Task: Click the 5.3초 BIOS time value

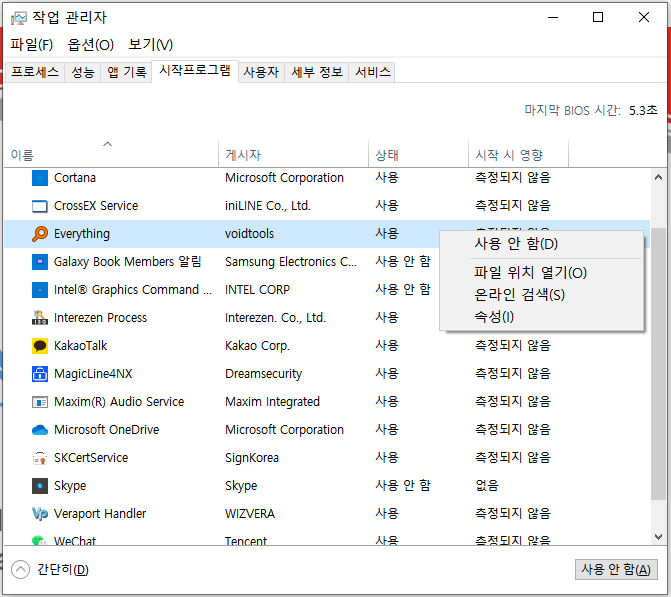Action: click(643, 110)
